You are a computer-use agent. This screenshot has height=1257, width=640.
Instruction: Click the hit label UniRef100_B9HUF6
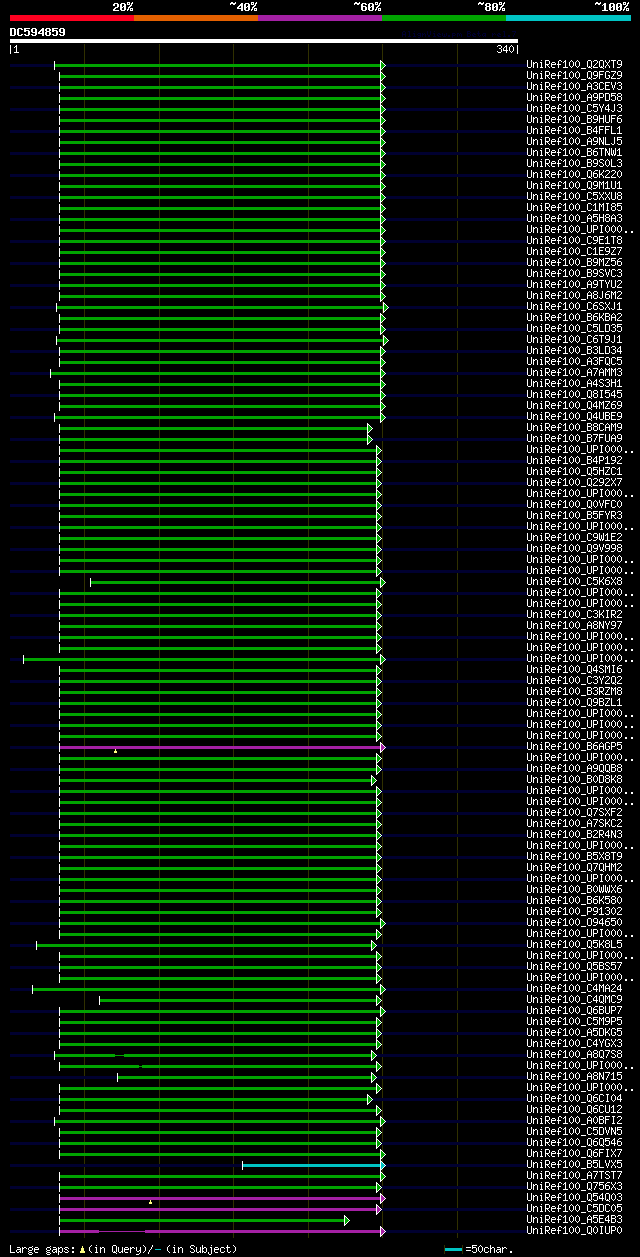[x=574, y=119]
